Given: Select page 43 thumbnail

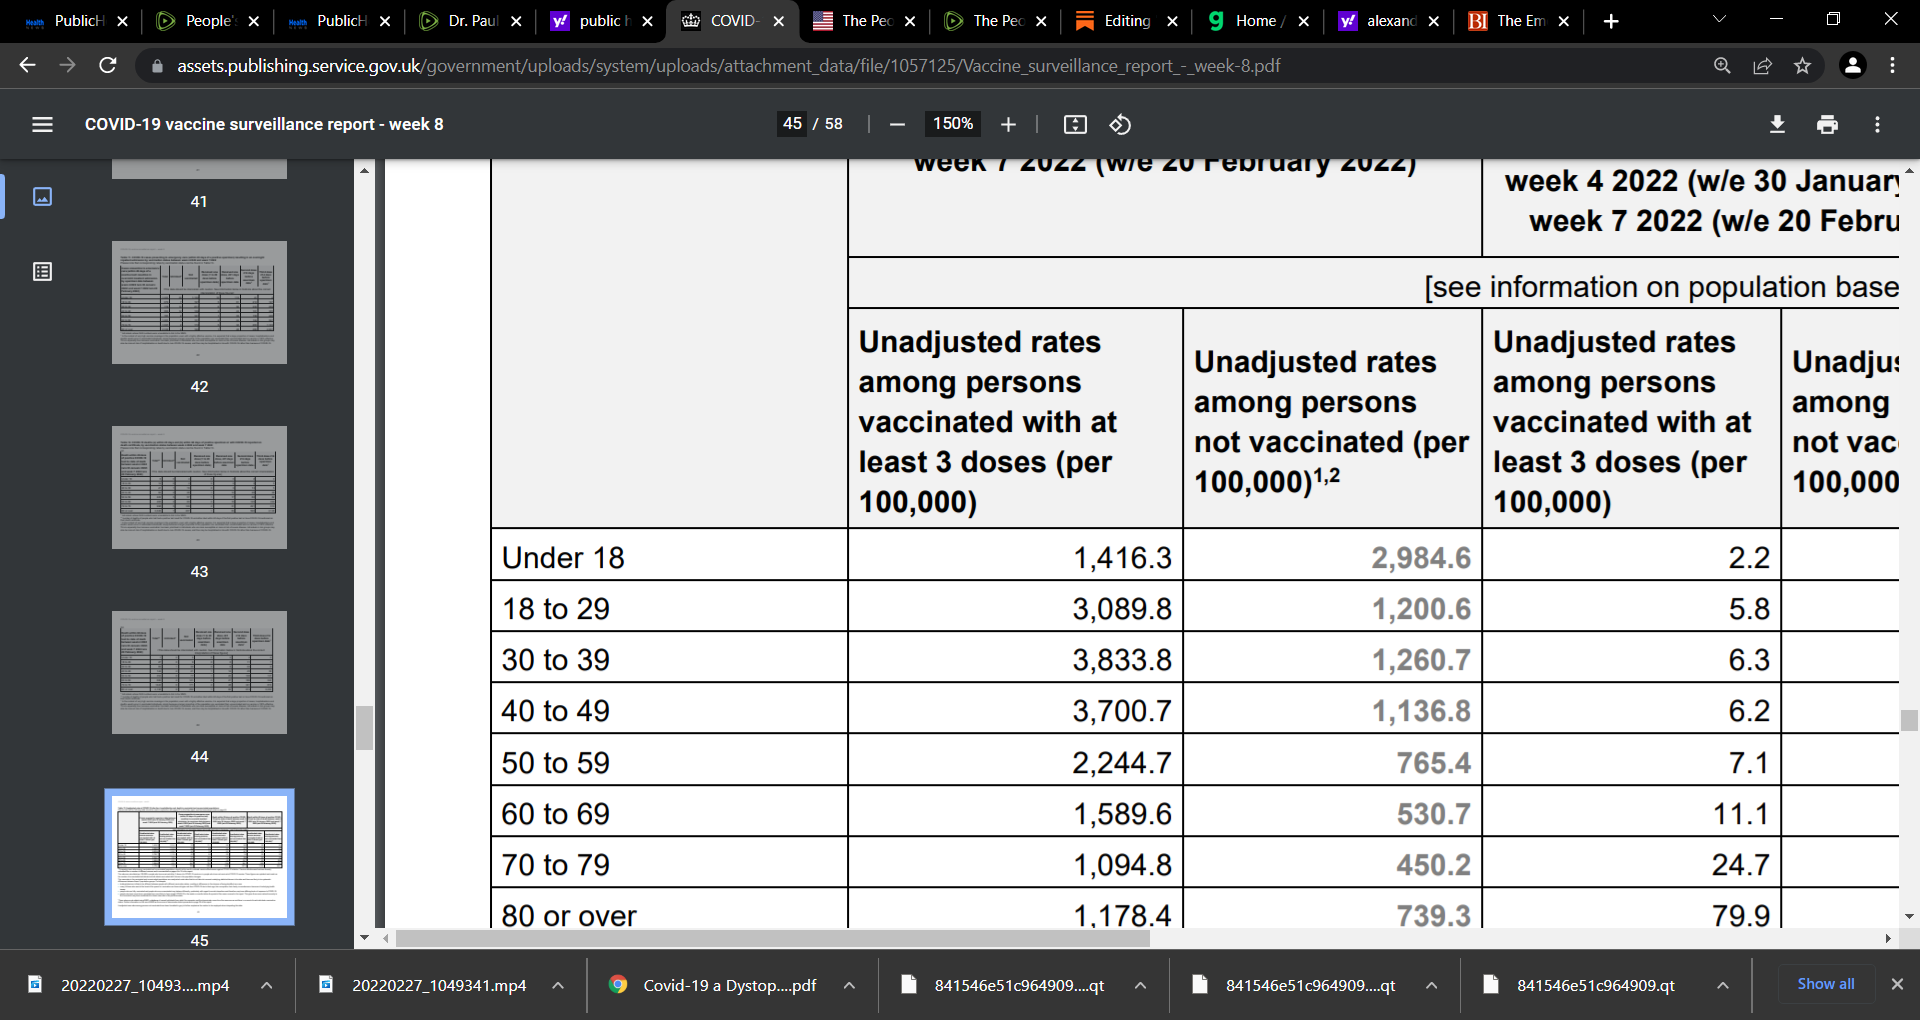Looking at the screenshot, I should (x=199, y=487).
